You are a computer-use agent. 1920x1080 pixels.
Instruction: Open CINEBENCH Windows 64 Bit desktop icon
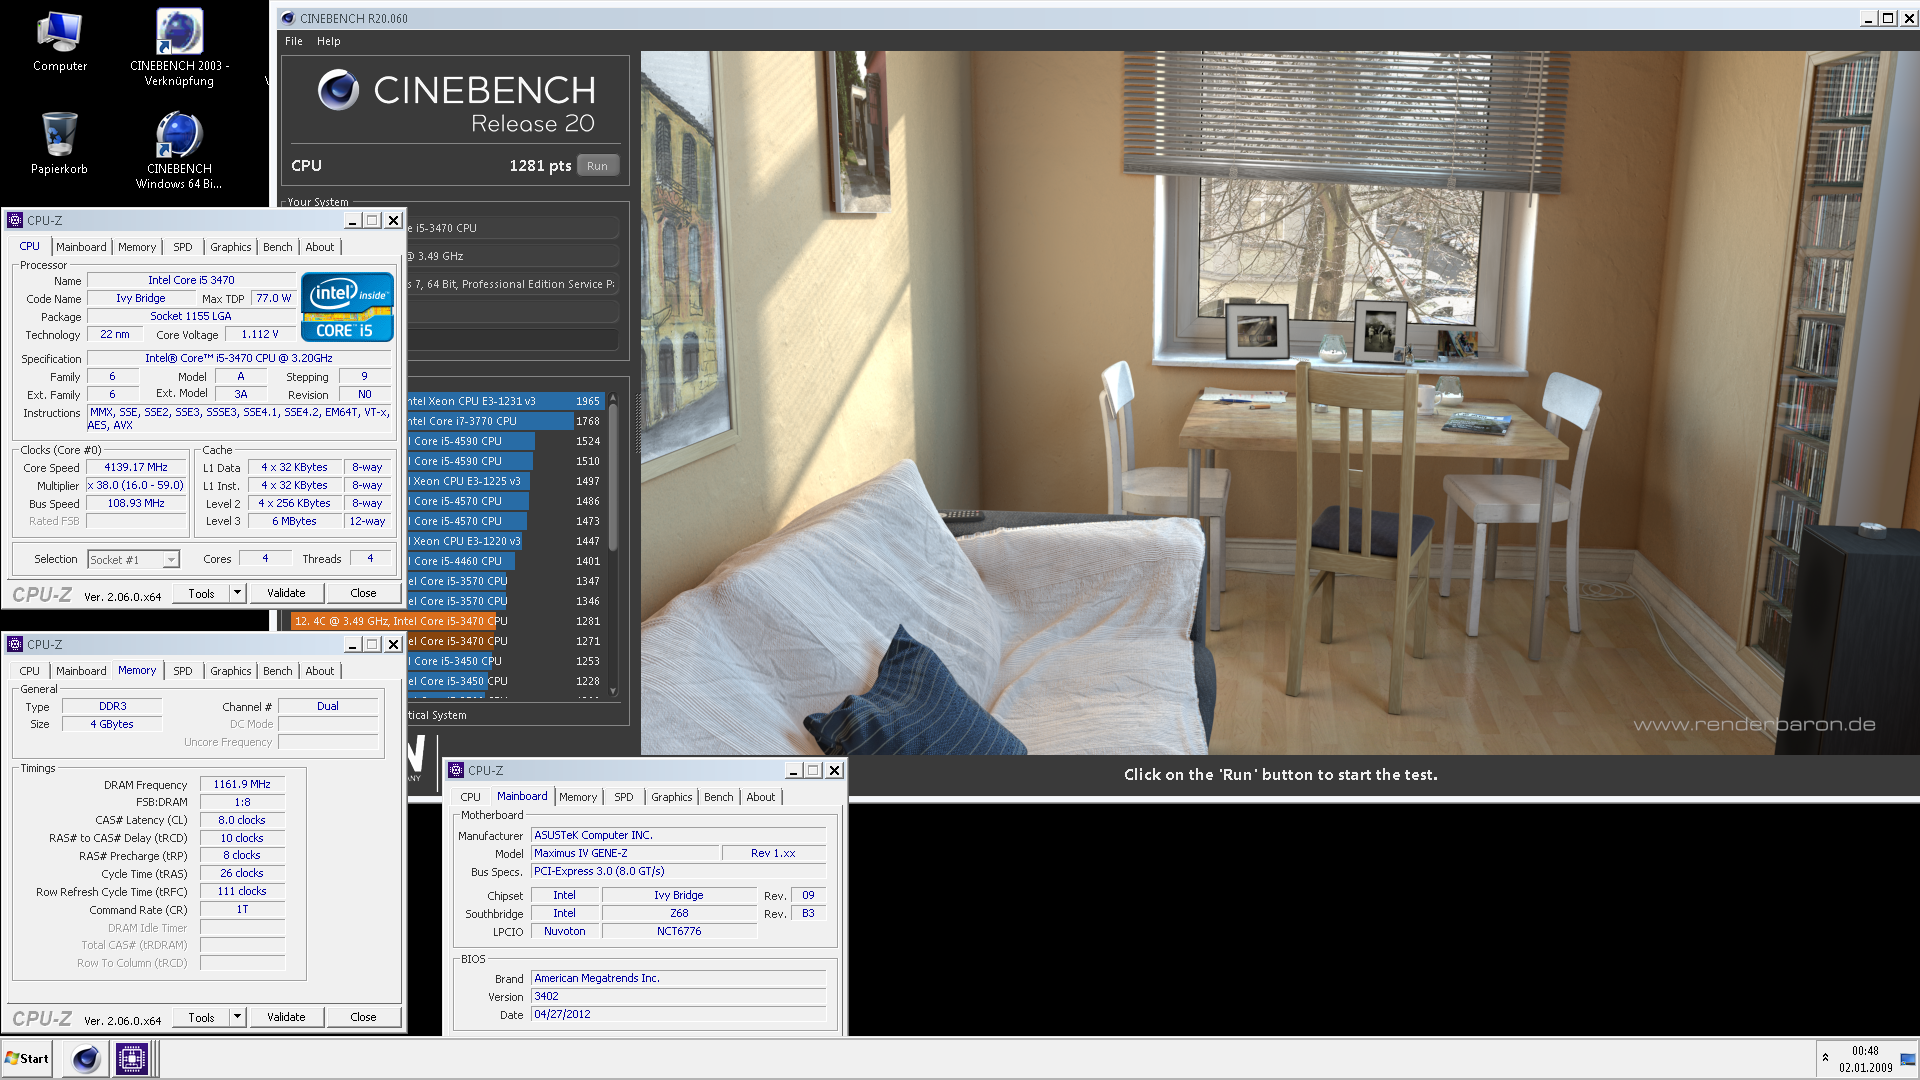click(x=179, y=149)
